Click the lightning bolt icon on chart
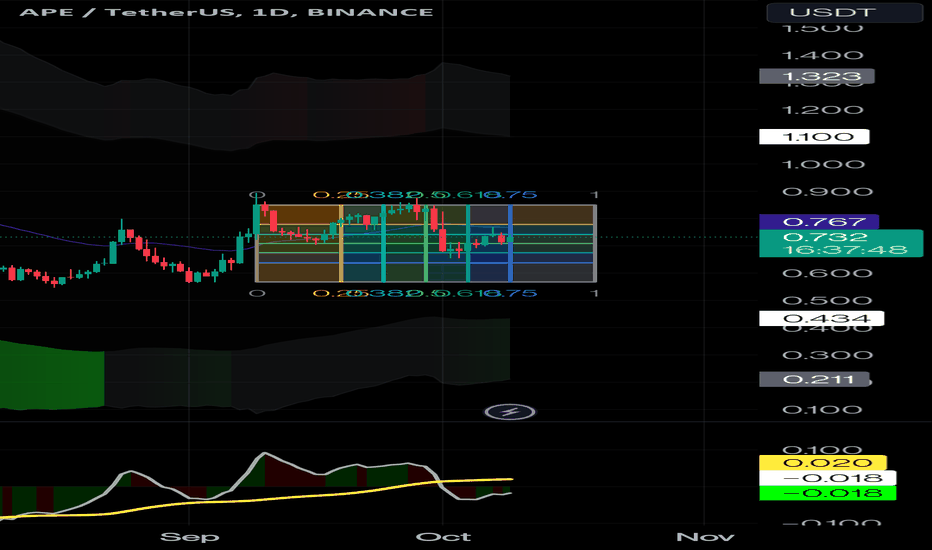932x550 pixels. click(x=510, y=411)
